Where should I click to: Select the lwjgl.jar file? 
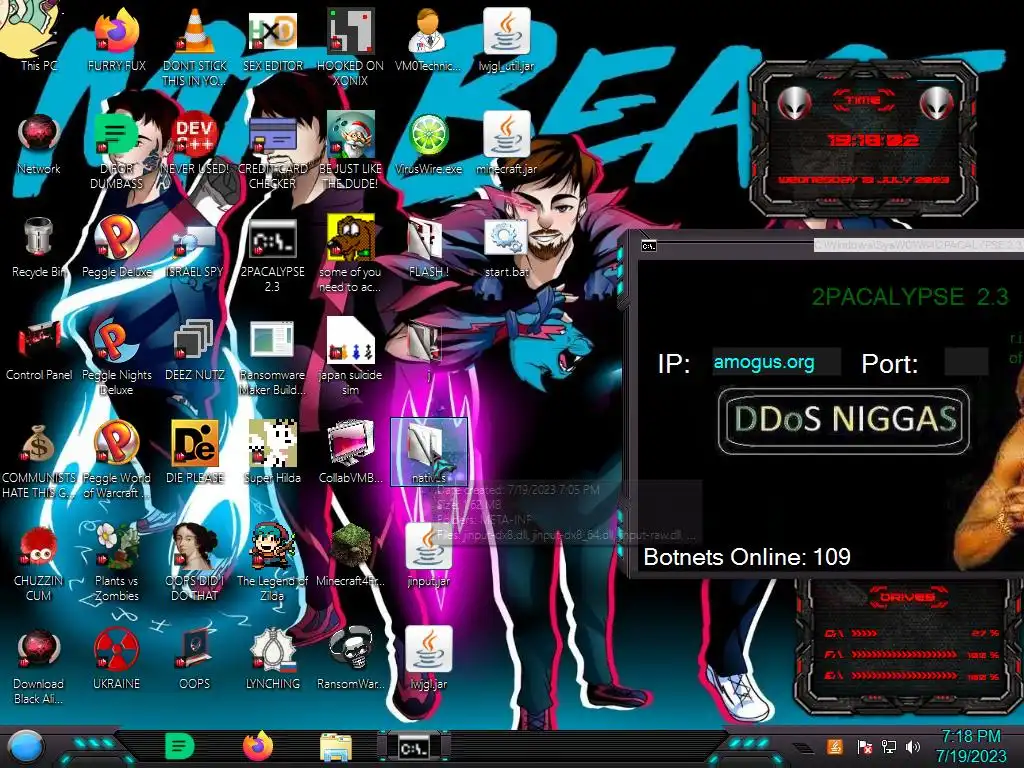click(x=428, y=658)
